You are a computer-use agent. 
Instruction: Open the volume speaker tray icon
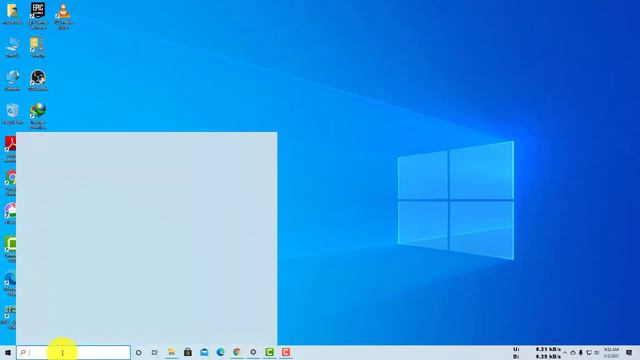point(597,353)
